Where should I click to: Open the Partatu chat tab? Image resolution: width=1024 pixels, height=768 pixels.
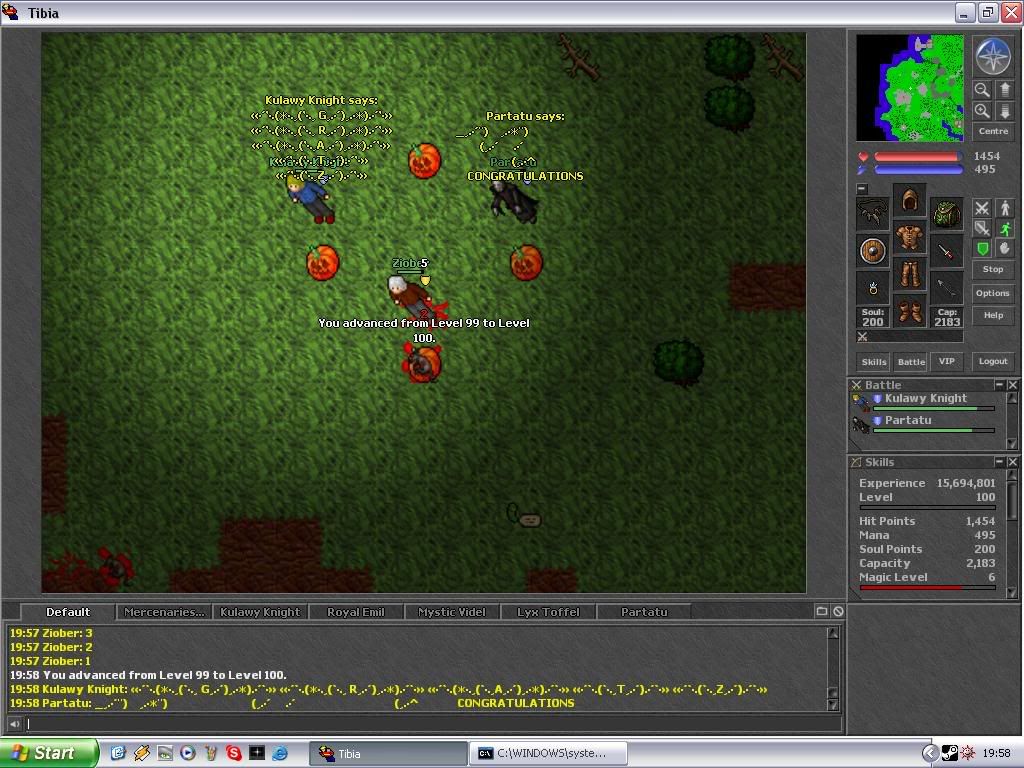pos(644,612)
